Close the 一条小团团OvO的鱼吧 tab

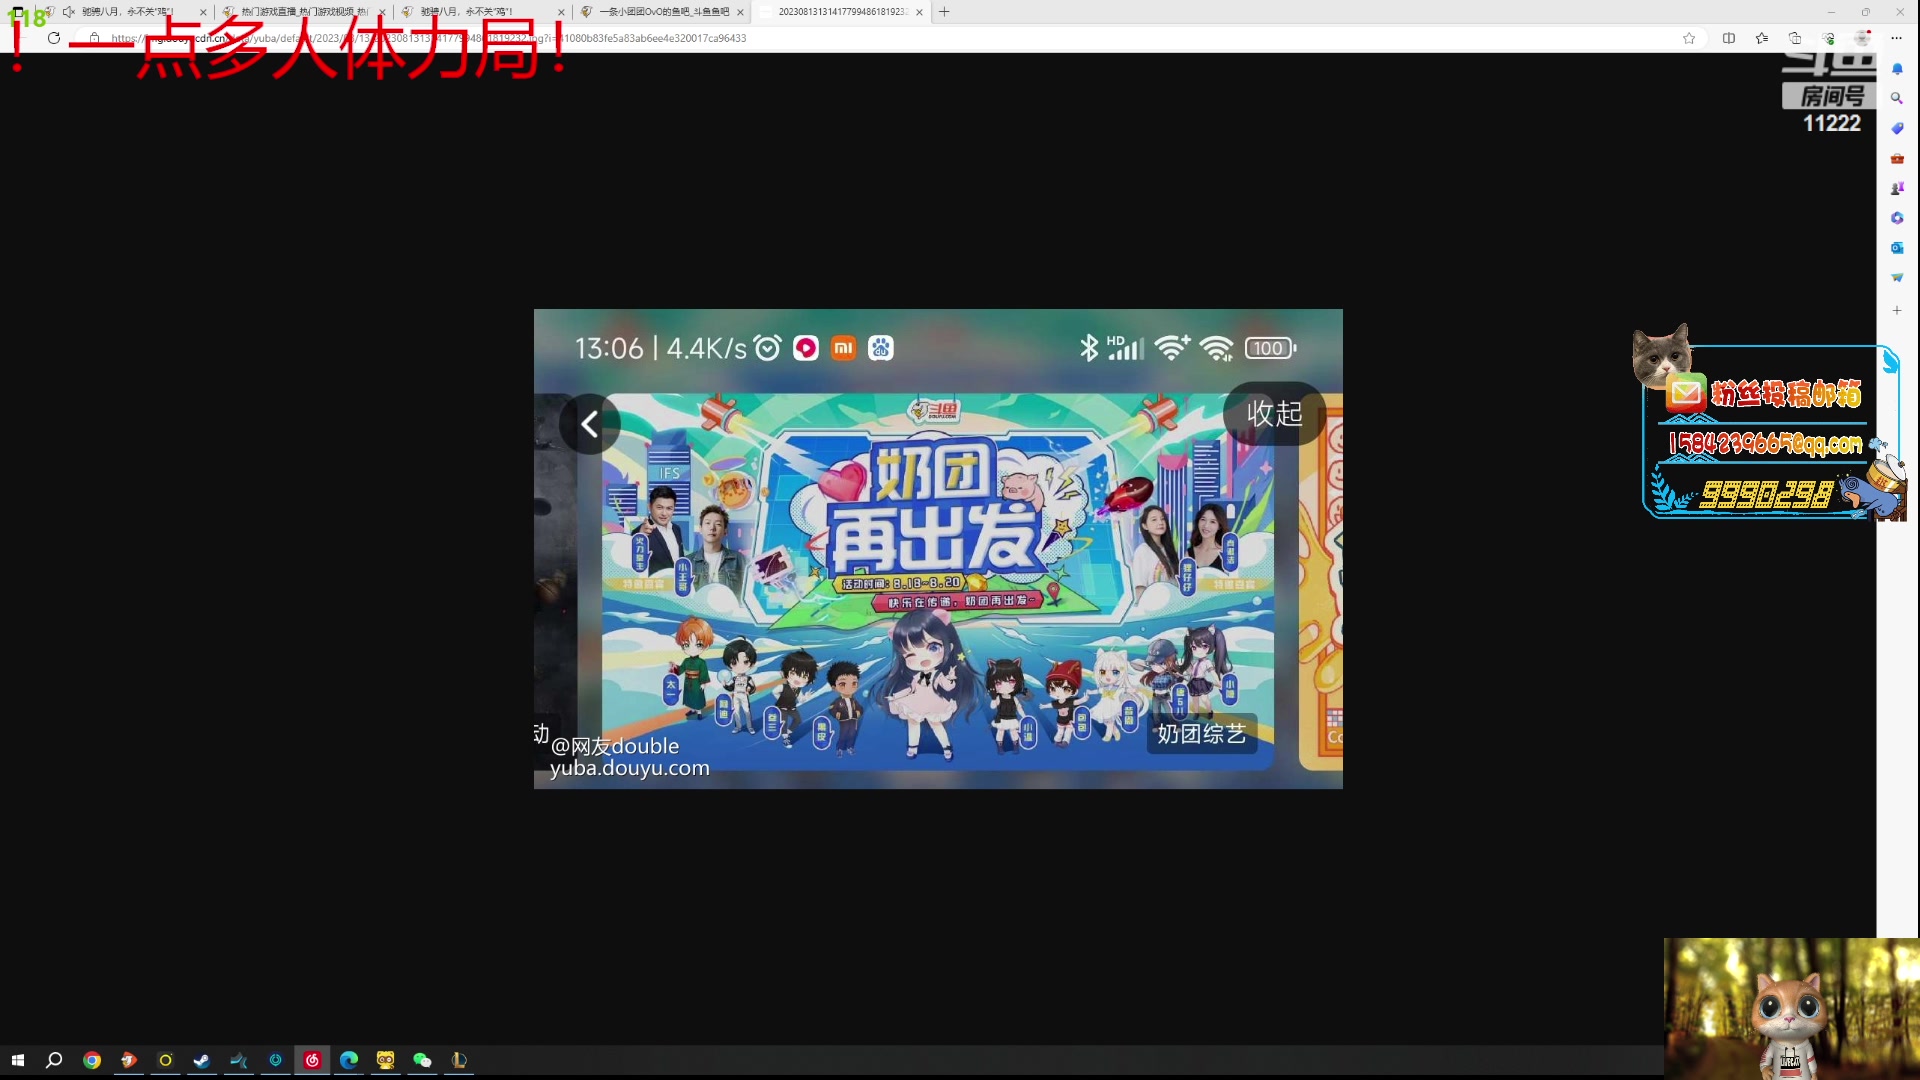tap(741, 12)
